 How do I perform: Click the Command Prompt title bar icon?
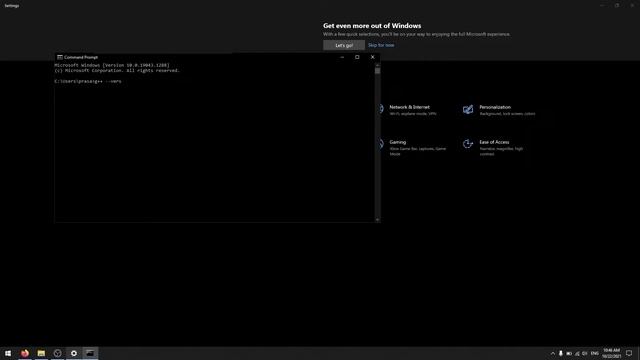(60, 57)
